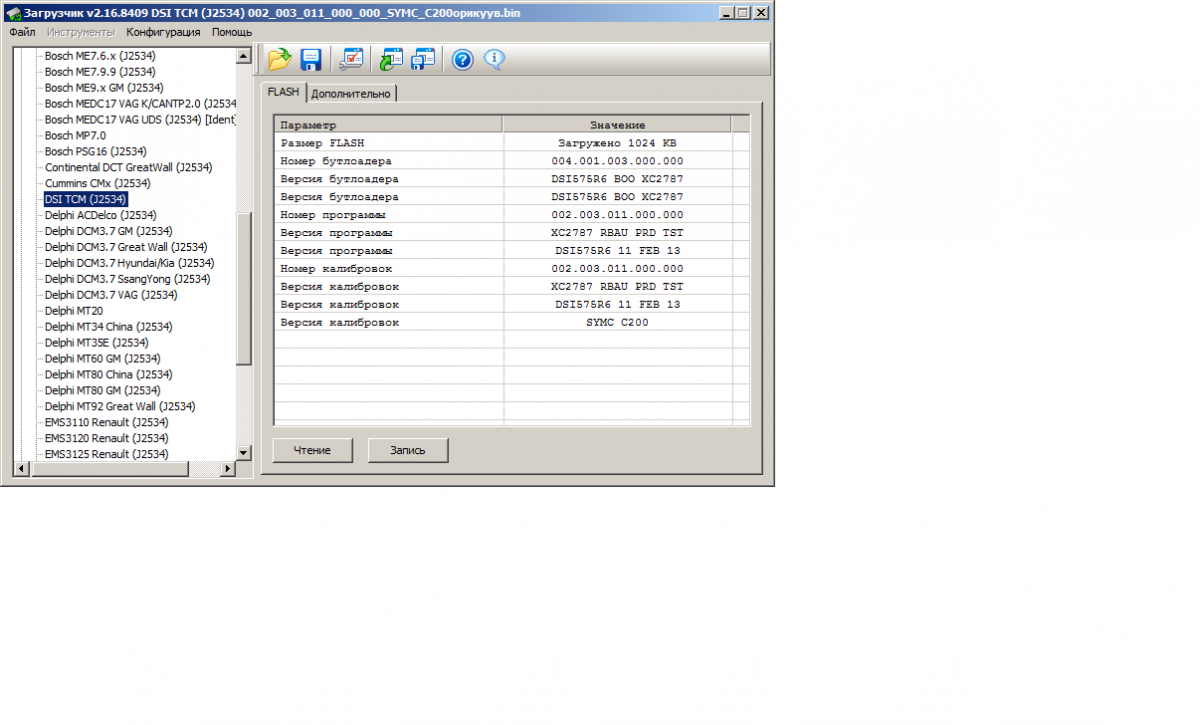Select Delphi MT20 in the list
Viewport: 1200px width, 725px height.
(x=74, y=311)
